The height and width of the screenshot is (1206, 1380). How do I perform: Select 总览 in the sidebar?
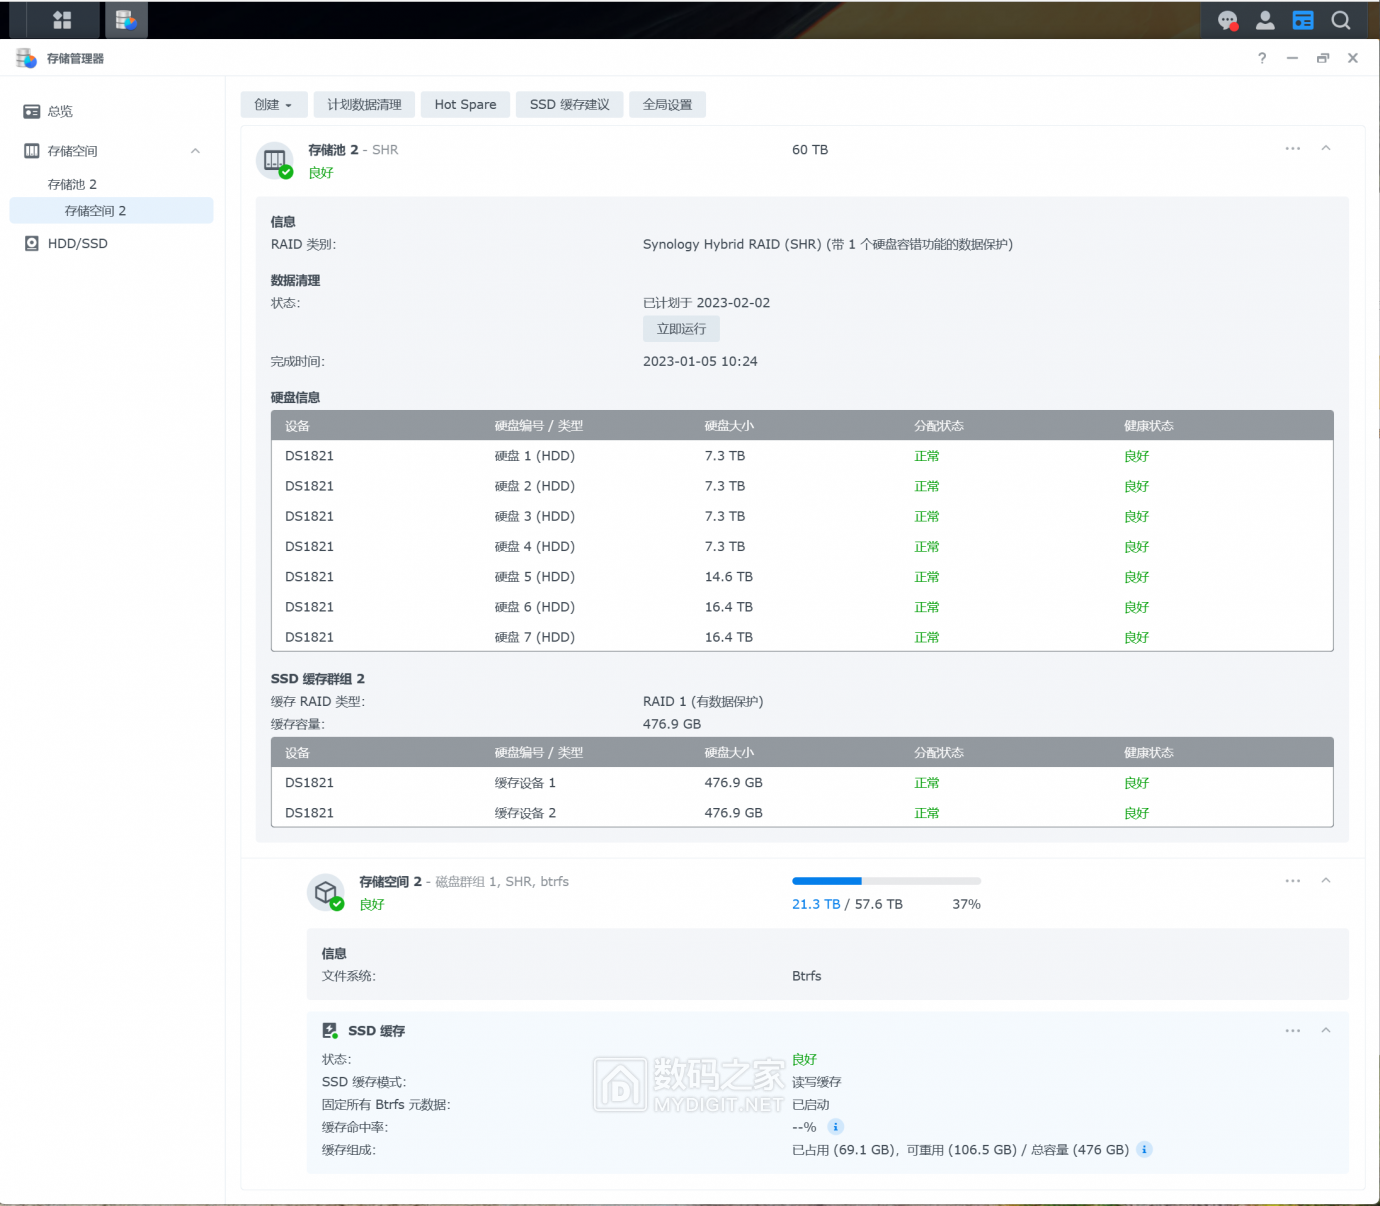pyautogui.click(x=60, y=111)
